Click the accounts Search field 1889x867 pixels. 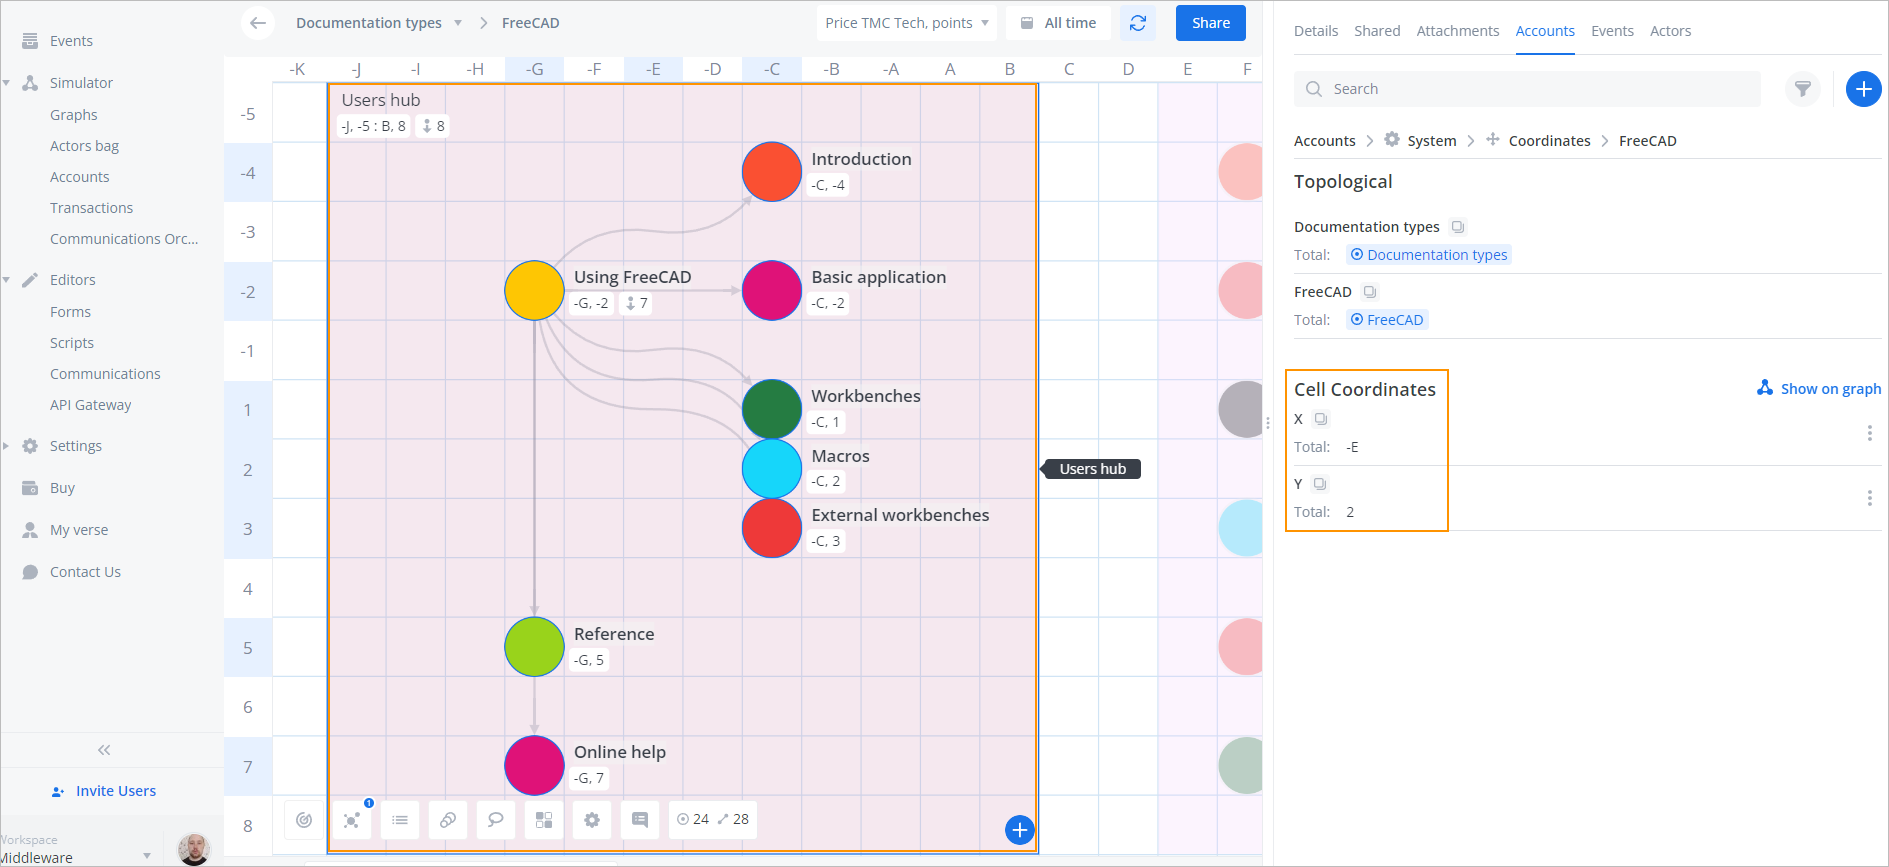[1527, 89]
